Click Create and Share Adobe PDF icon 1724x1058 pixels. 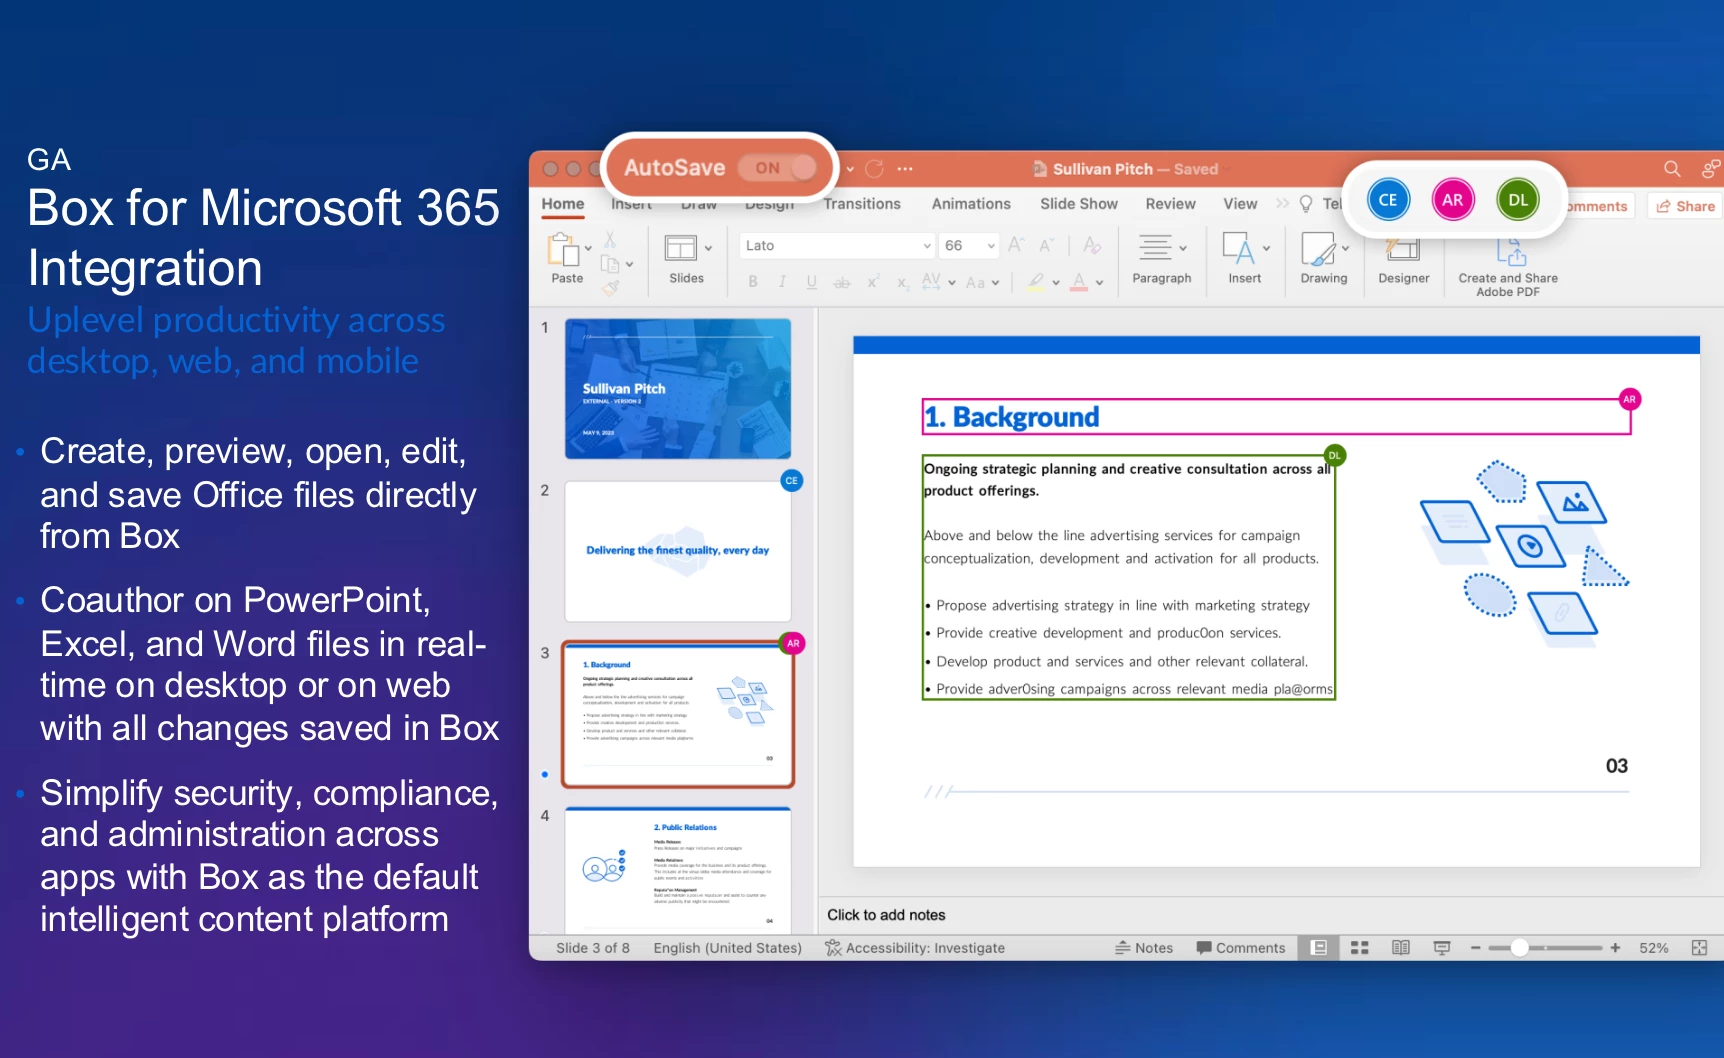click(x=1510, y=251)
